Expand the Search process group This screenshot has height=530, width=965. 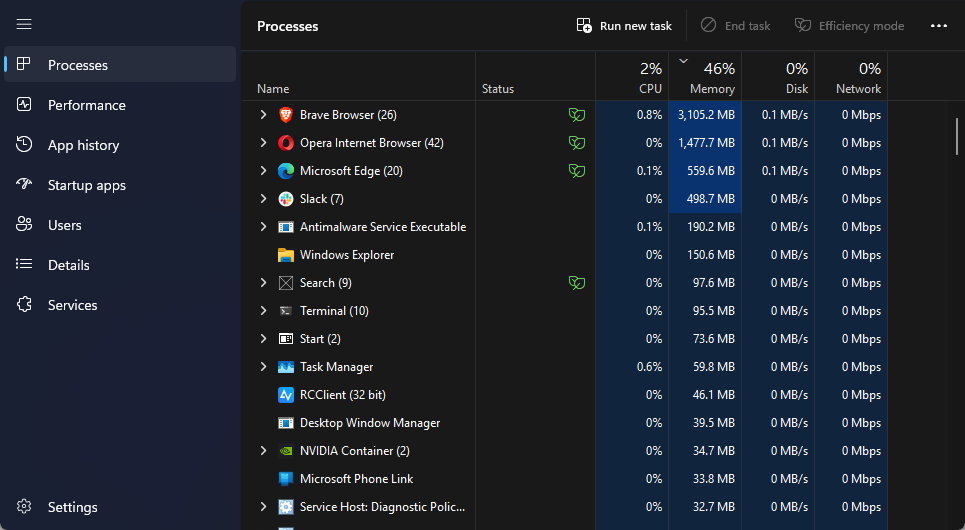pos(263,283)
